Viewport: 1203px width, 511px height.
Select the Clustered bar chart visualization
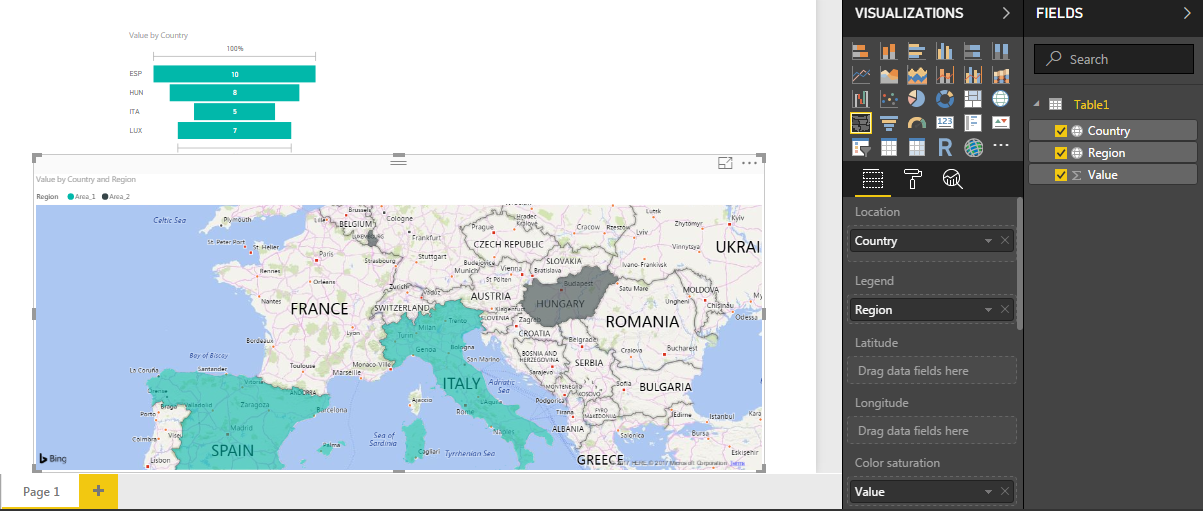[916, 50]
